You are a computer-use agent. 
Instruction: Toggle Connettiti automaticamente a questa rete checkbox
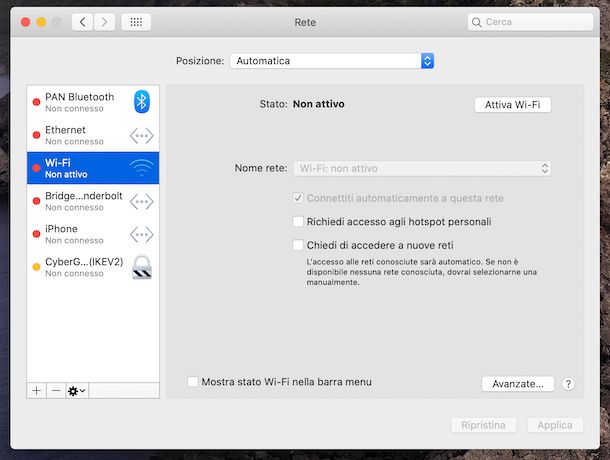[298, 198]
